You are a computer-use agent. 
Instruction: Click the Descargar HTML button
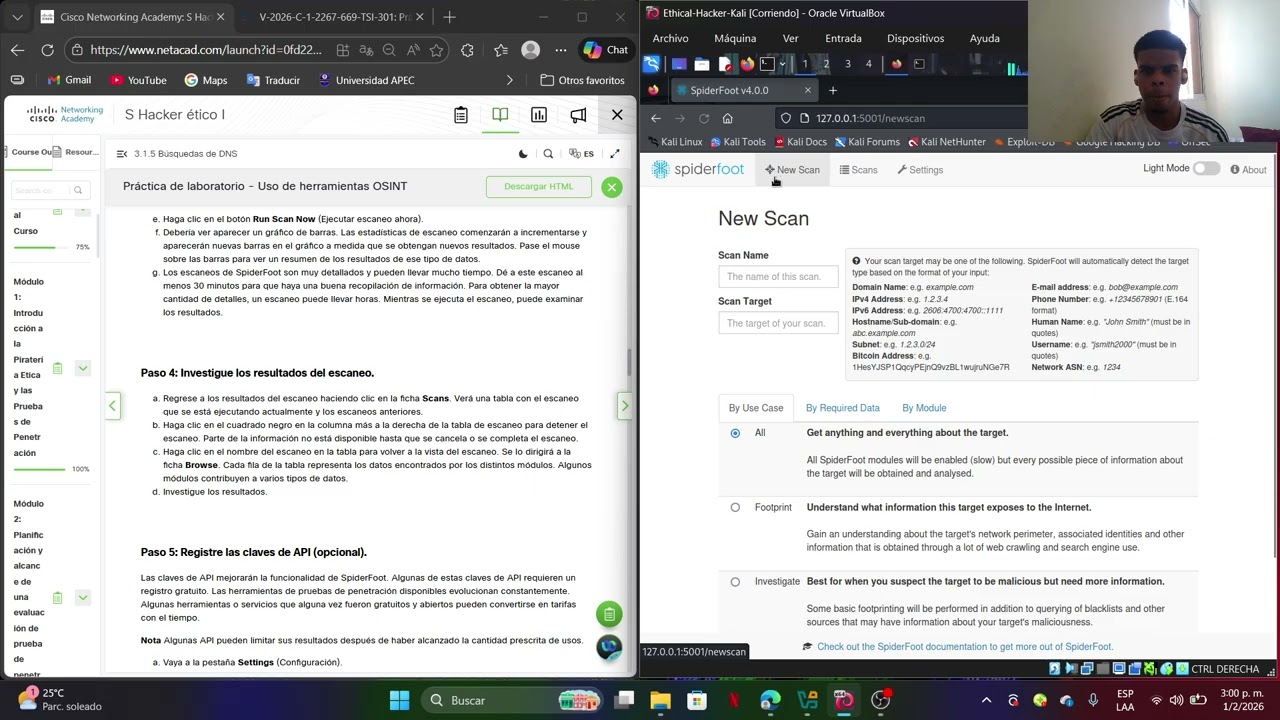pyautogui.click(x=539, y=186)
